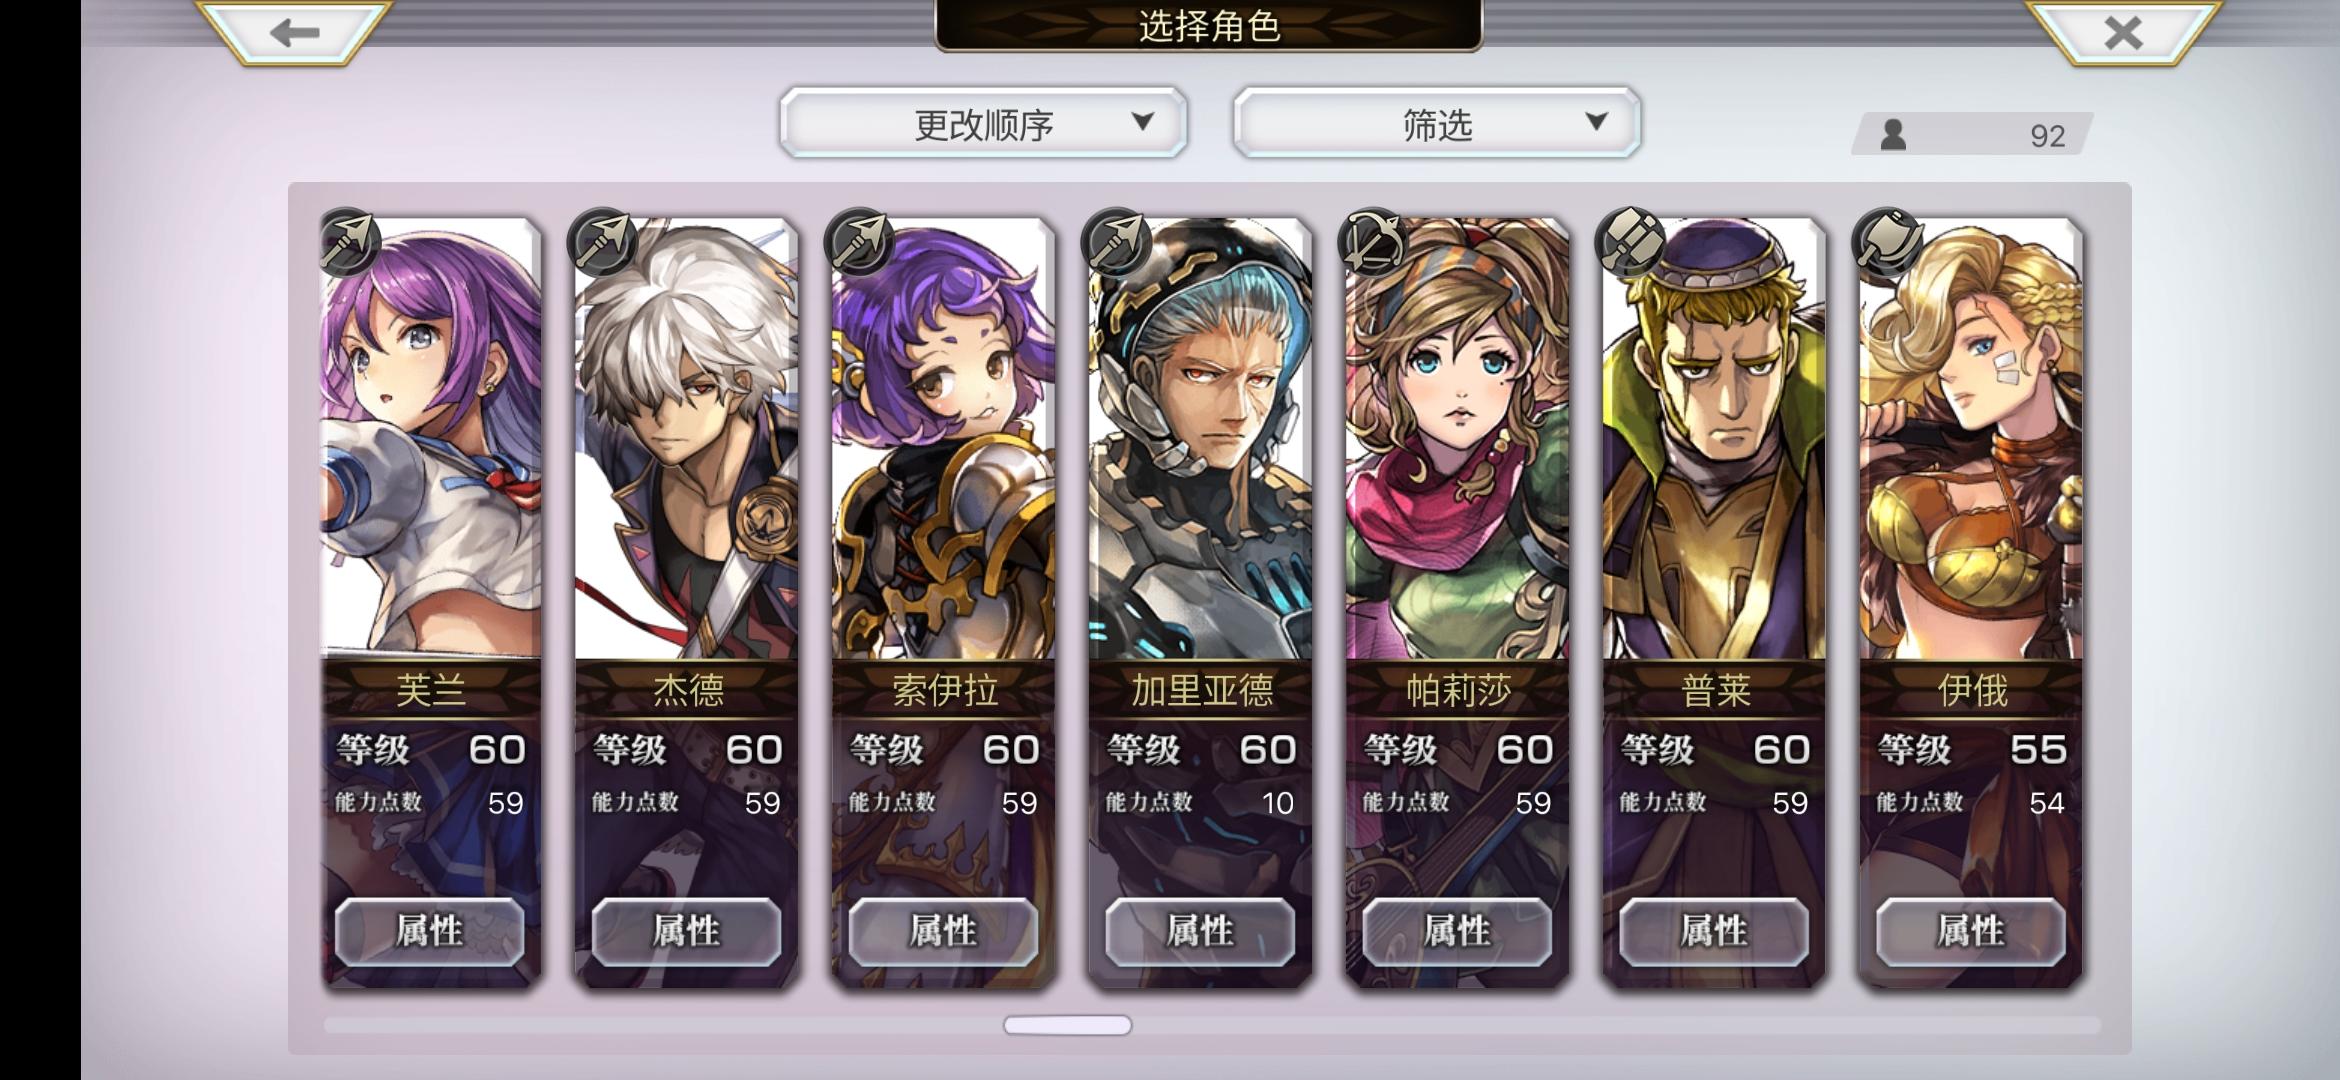The height and width of the screenshot is (1080, 2340).
Task: Click the character count person icon
Action: point(1893,135)
